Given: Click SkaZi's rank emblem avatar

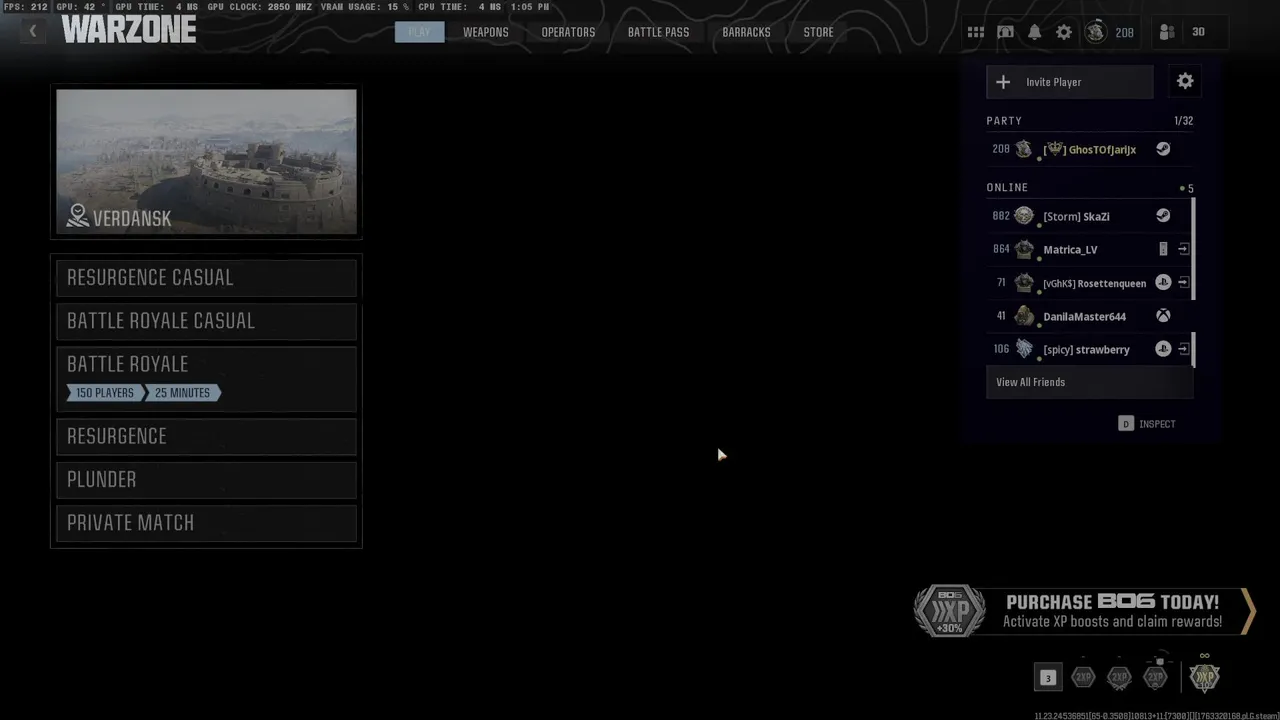Looking at the screenshot, I should click(1024, 216).
